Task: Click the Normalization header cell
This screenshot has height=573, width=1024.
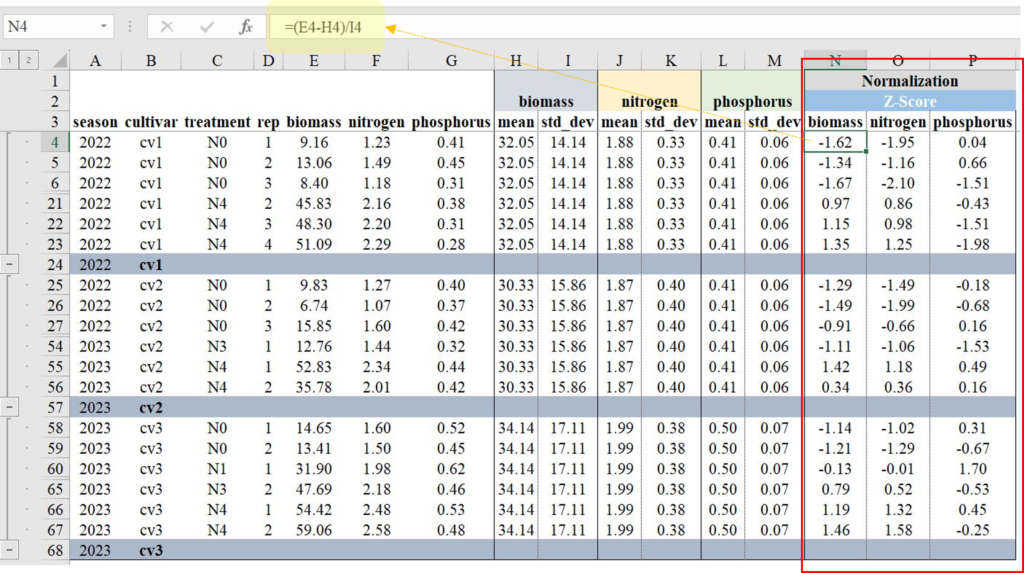Action: (x=909, y=81)
